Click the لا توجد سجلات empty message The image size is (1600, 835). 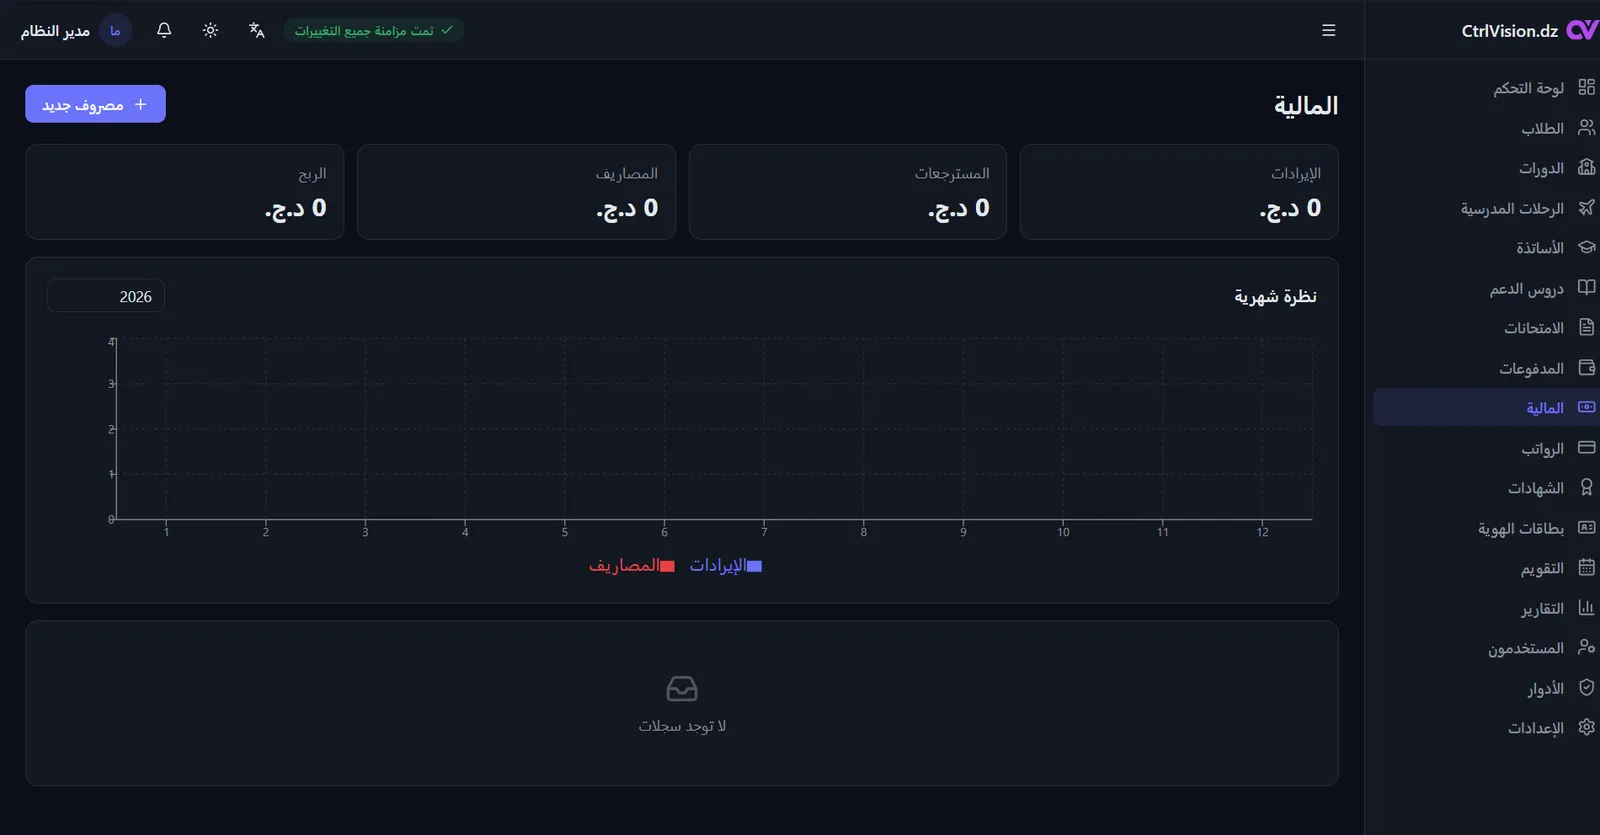[682, 726]
